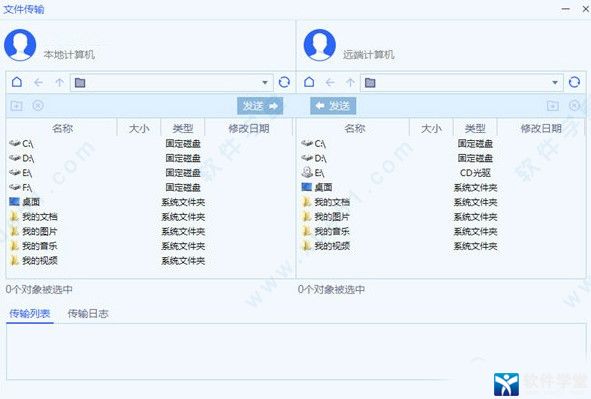Image resolution: width=591 pixels, height=399 pixels.
Task: Go up one level in local pane
Action: click(59, 82)
